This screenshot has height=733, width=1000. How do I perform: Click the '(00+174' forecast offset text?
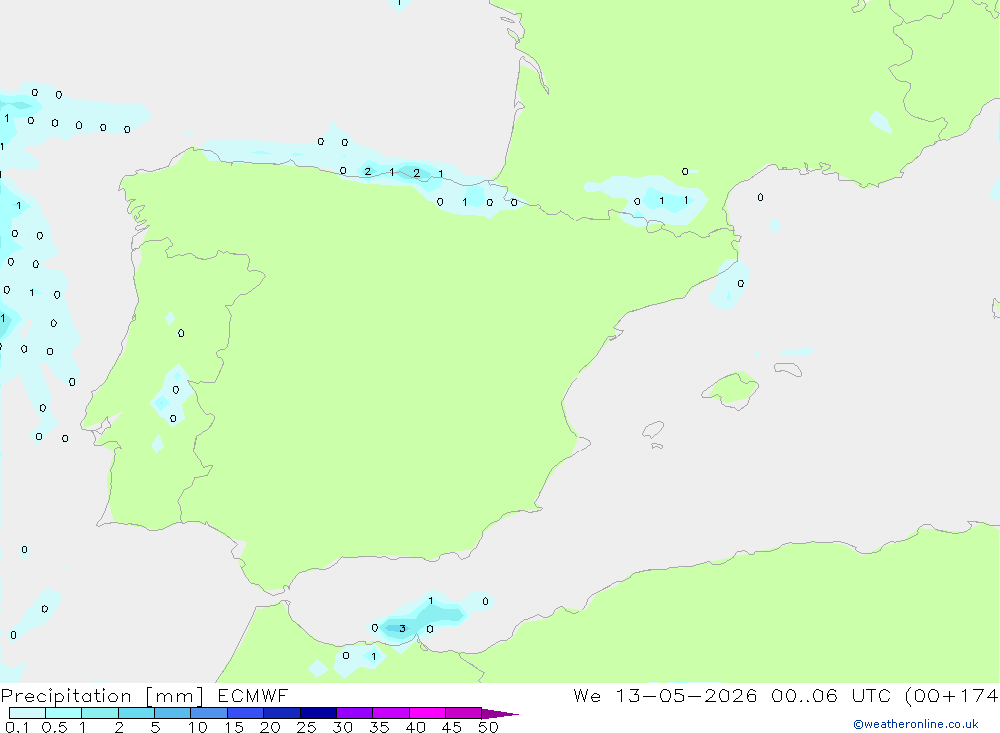click(x=952, y=695)
